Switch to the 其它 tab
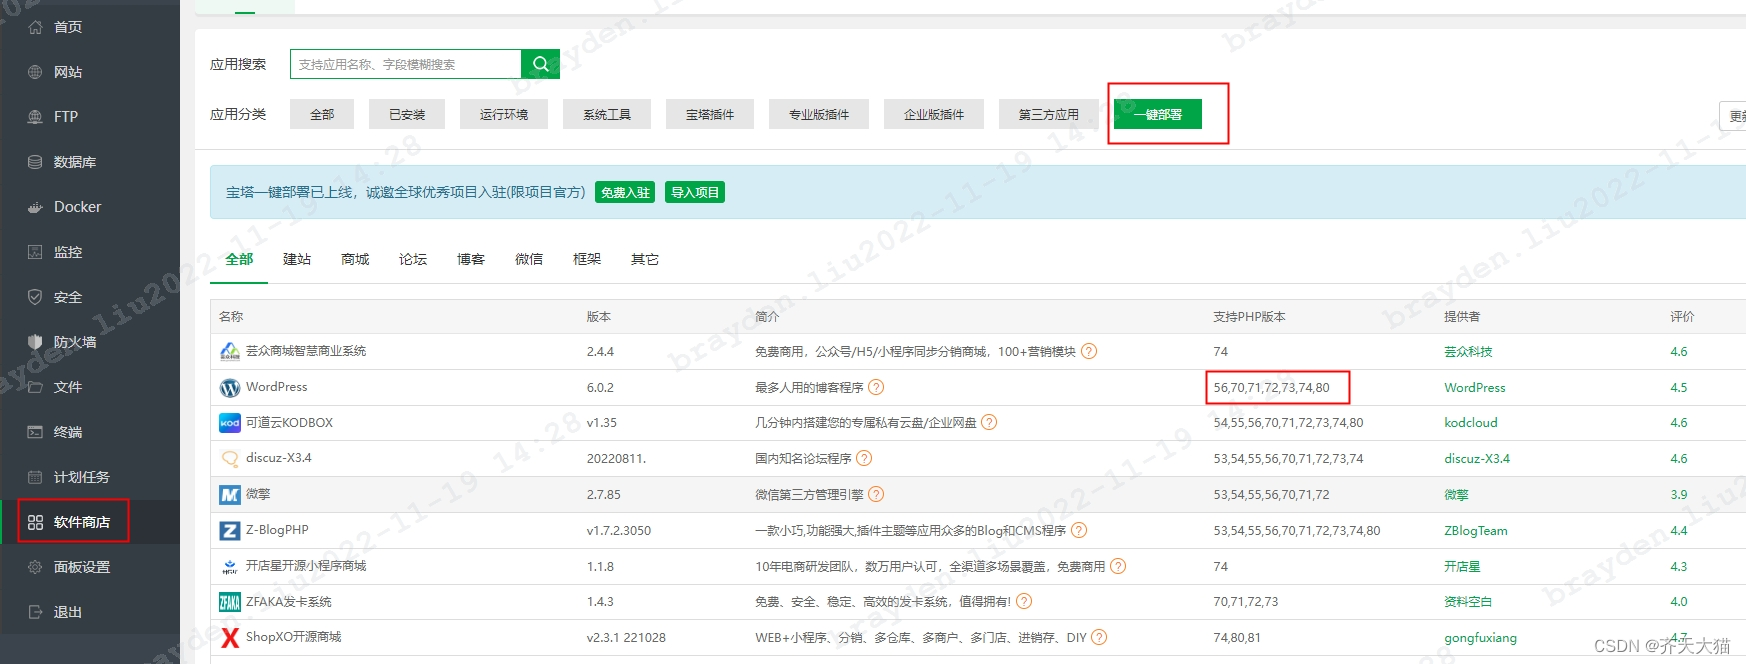Screen dimensions: 1746x664 (x=645, y=259)
